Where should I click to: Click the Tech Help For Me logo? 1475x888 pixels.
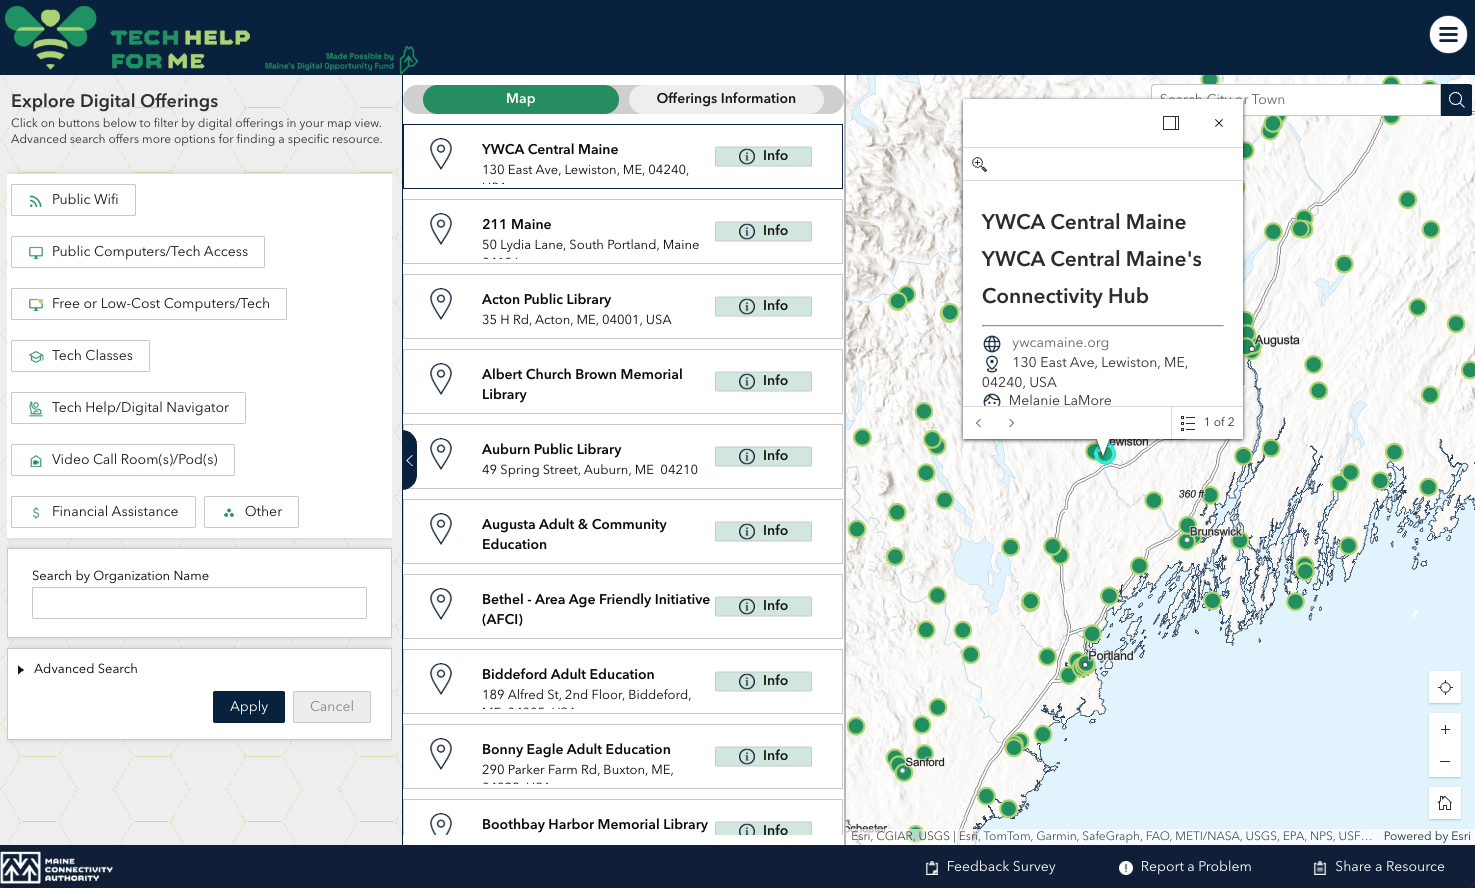[128, 38]
